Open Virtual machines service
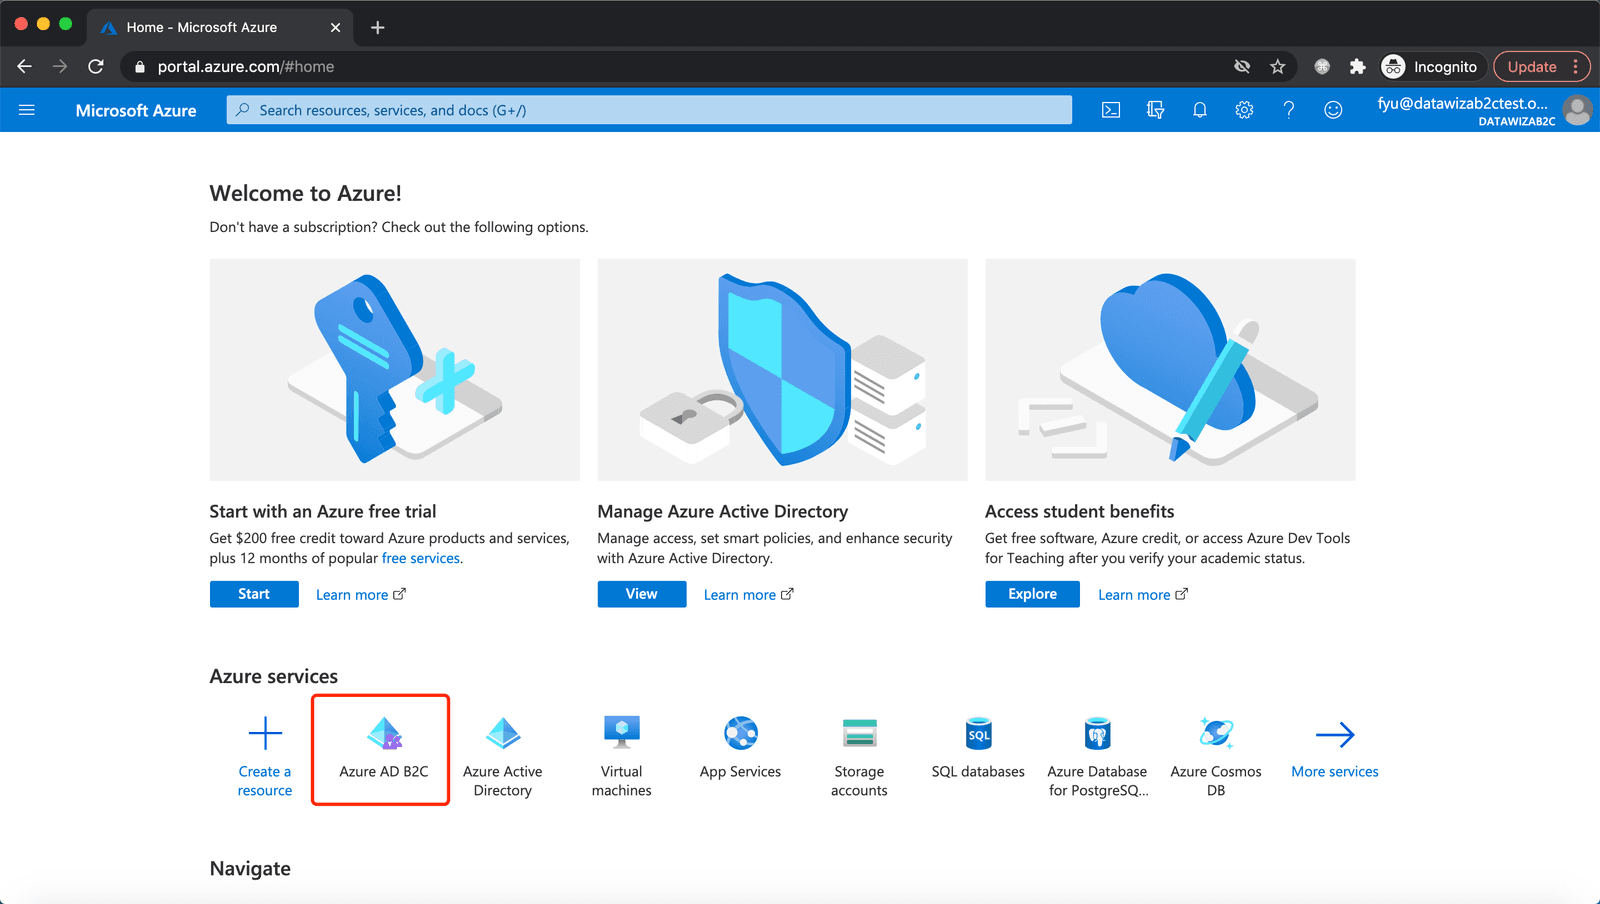This screenshot has width=1600, height=904. [x=622, y=757]
